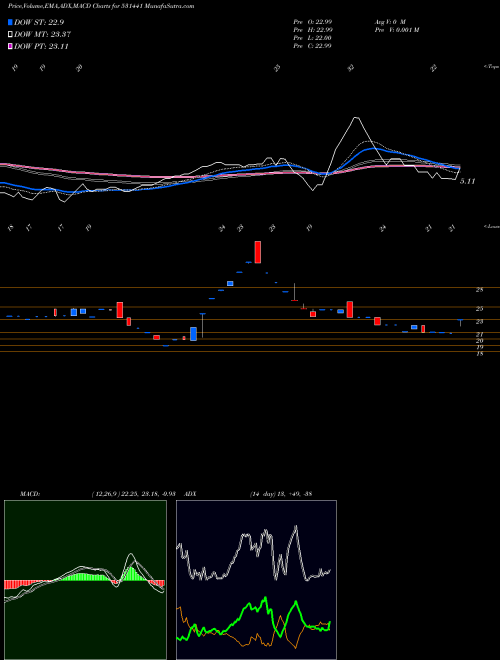Click the ADX (14 day) parameter values
Image resolution: width=500 pixels, height=660 pixels.
(x=280, y=494)
